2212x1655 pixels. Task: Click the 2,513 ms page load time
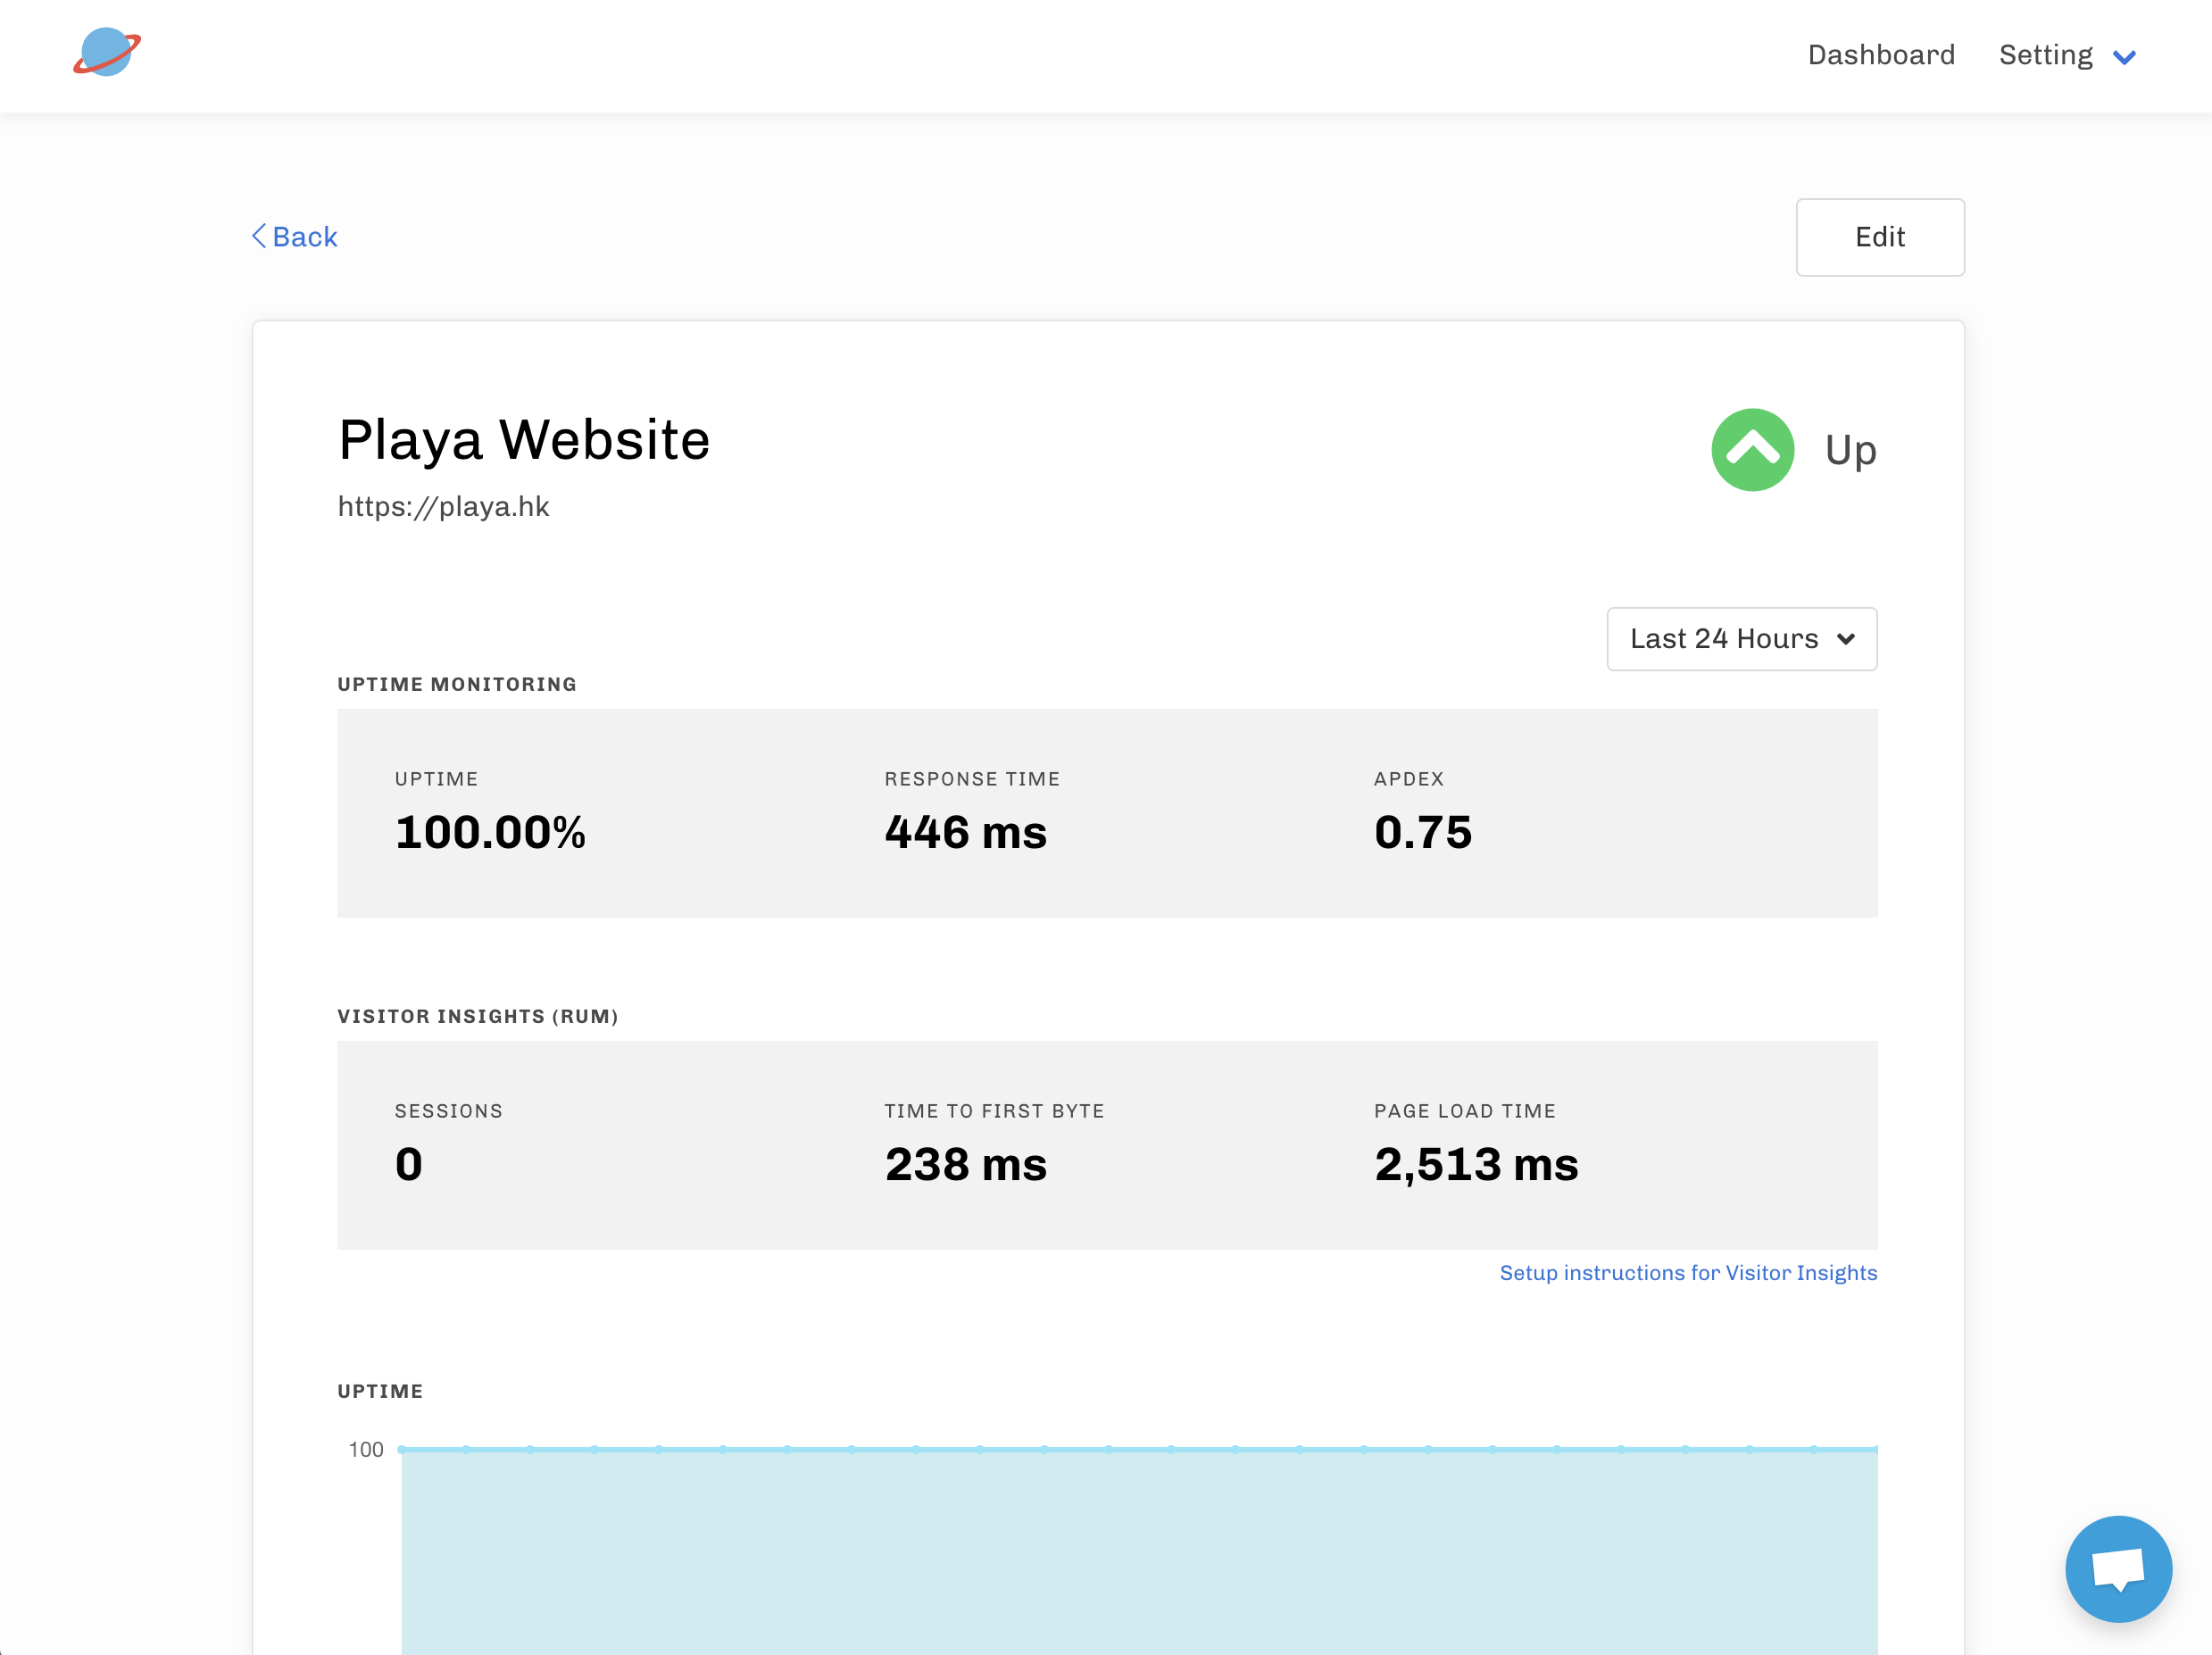click(1475, 1164)
